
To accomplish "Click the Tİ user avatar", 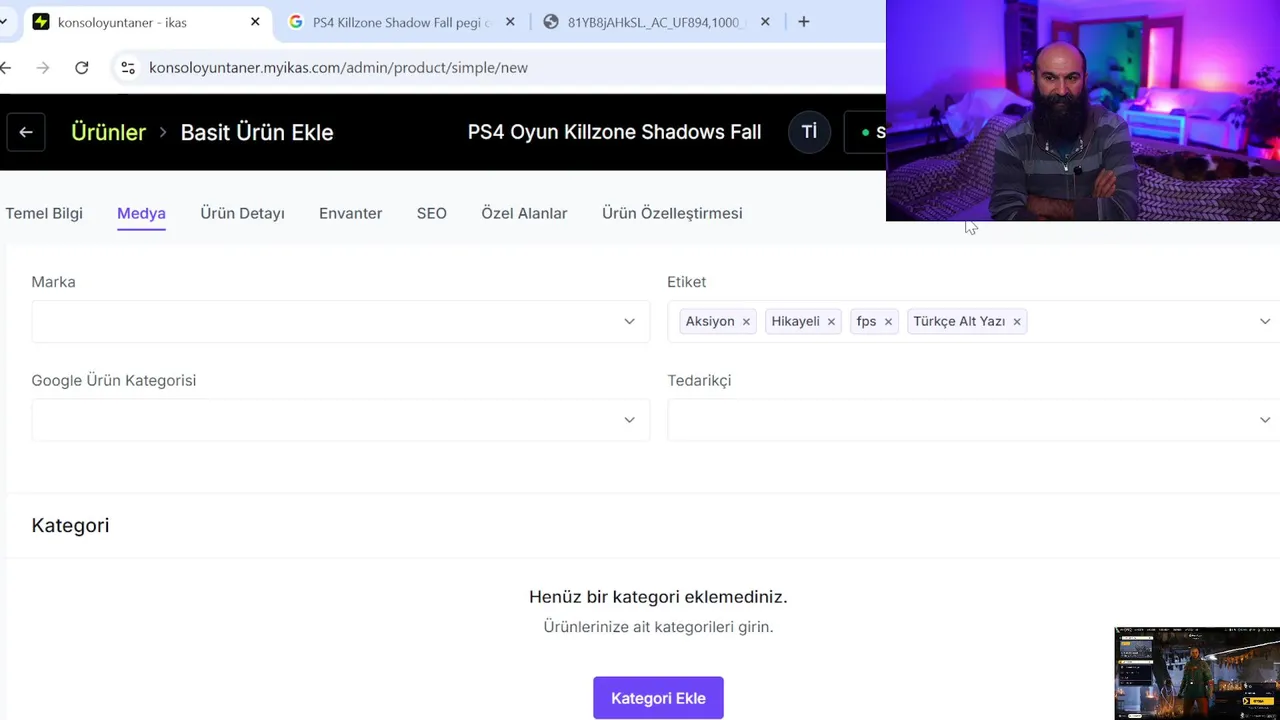I will (x=809, y=132).
